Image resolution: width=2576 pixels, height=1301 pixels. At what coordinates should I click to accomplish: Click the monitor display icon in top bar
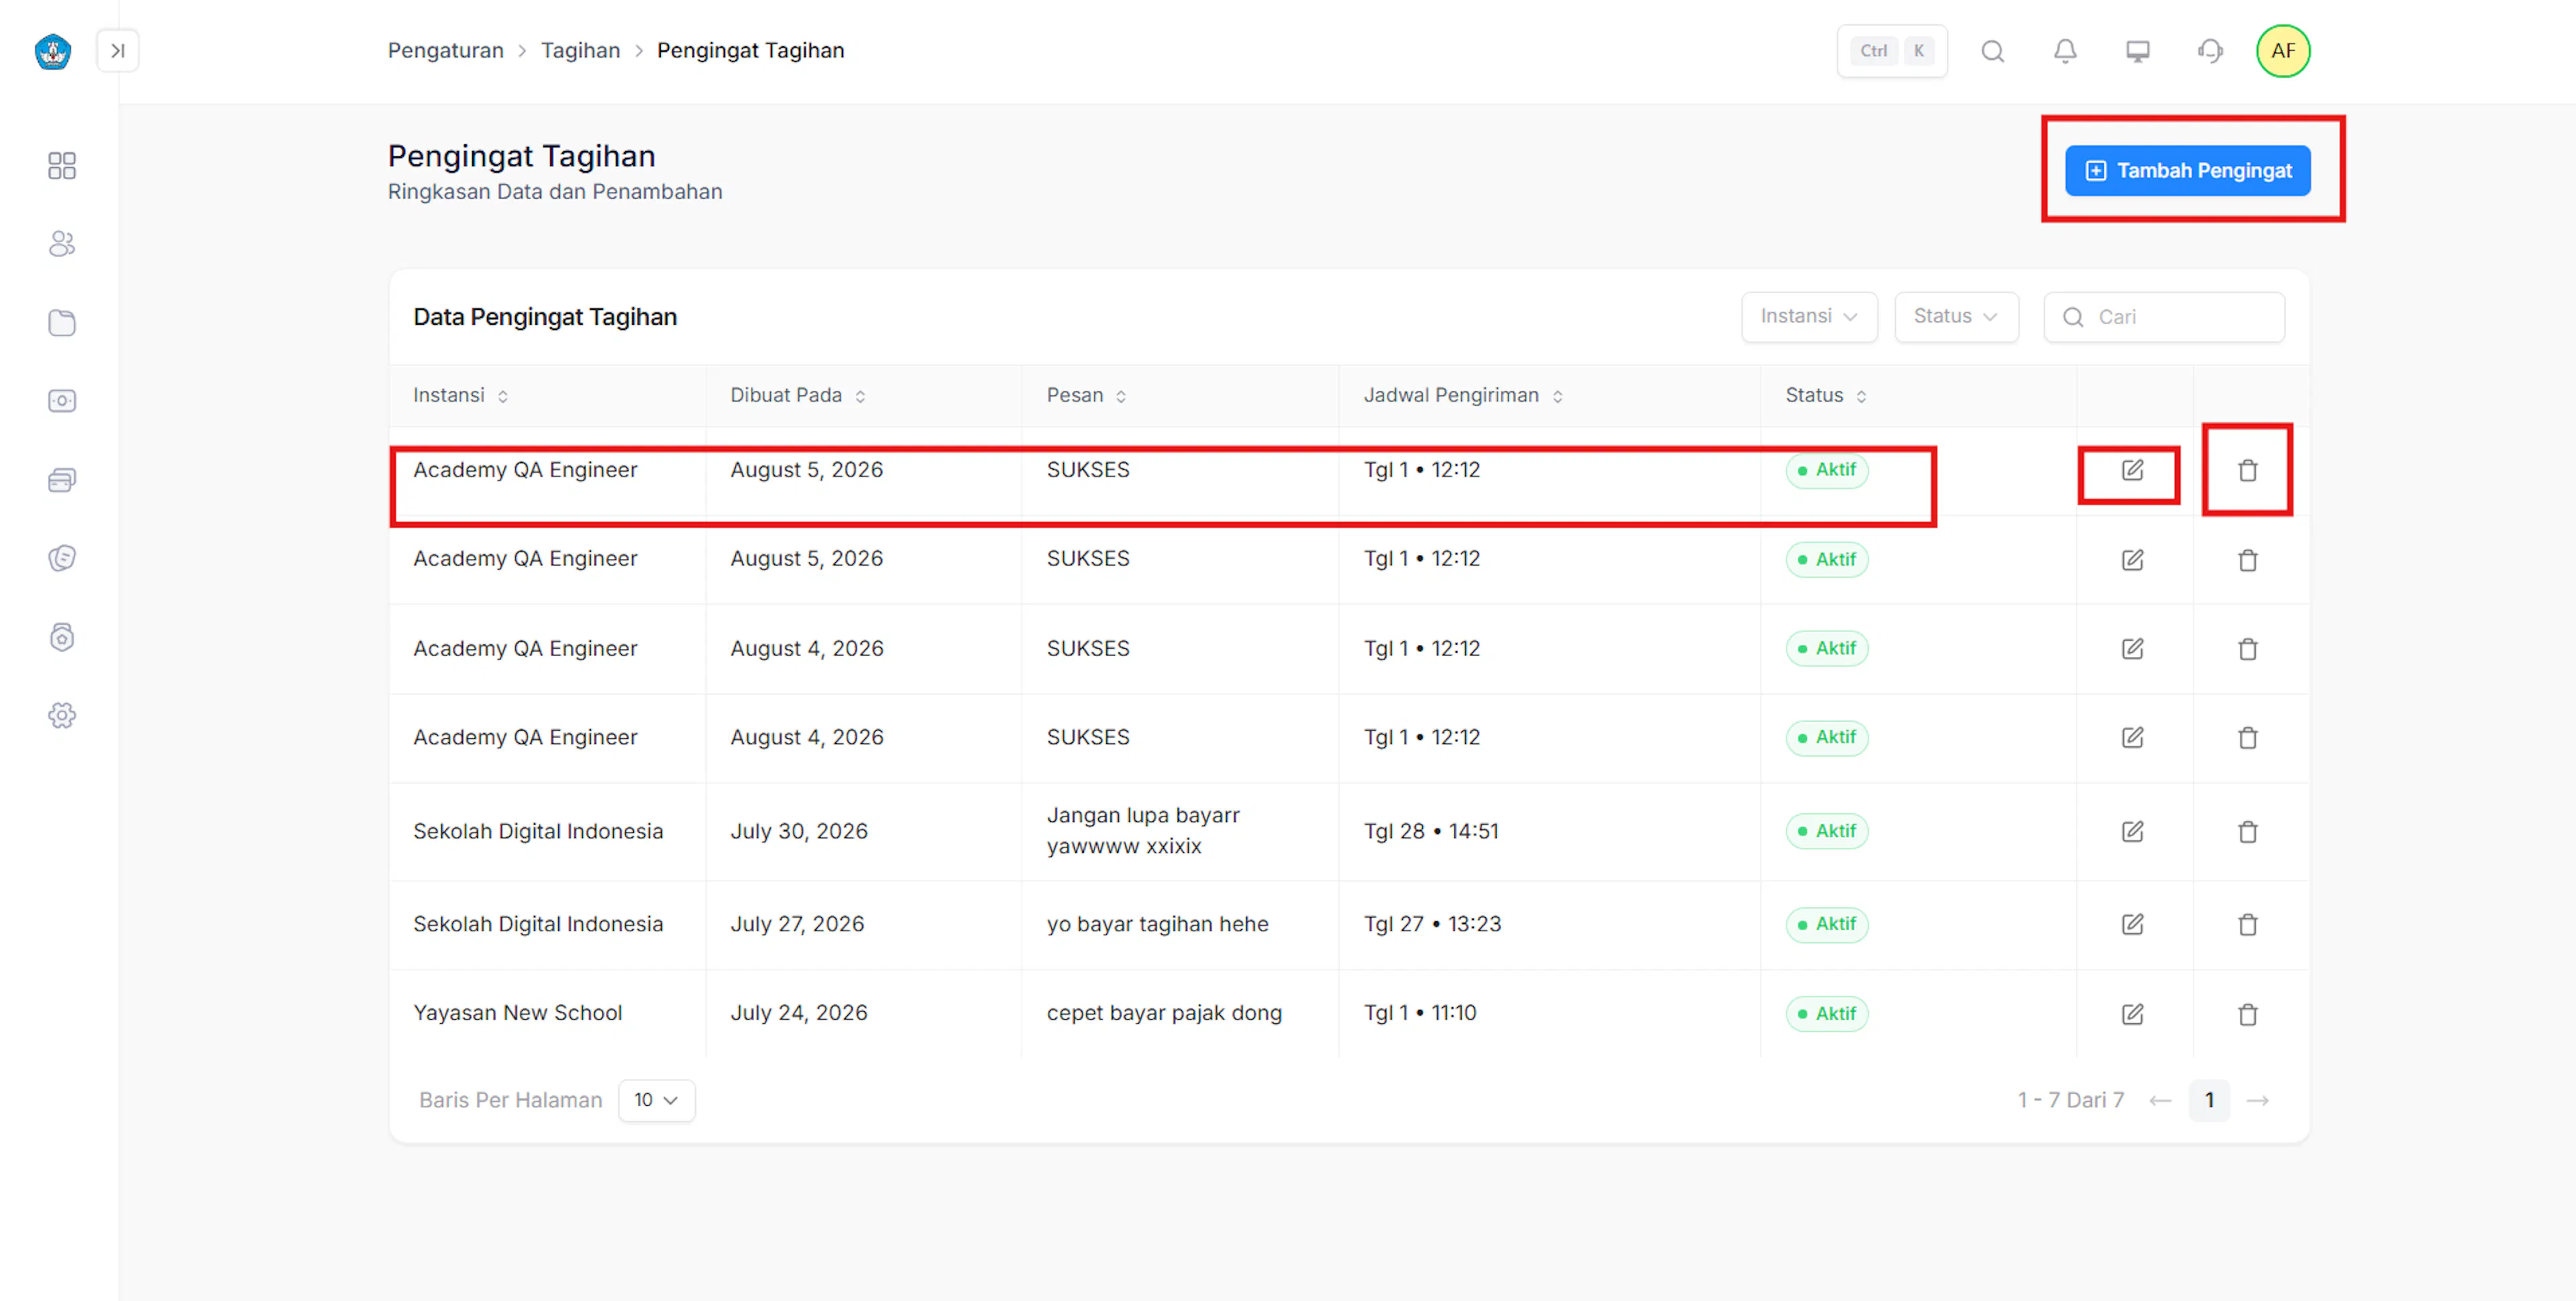pos(2137,51)
